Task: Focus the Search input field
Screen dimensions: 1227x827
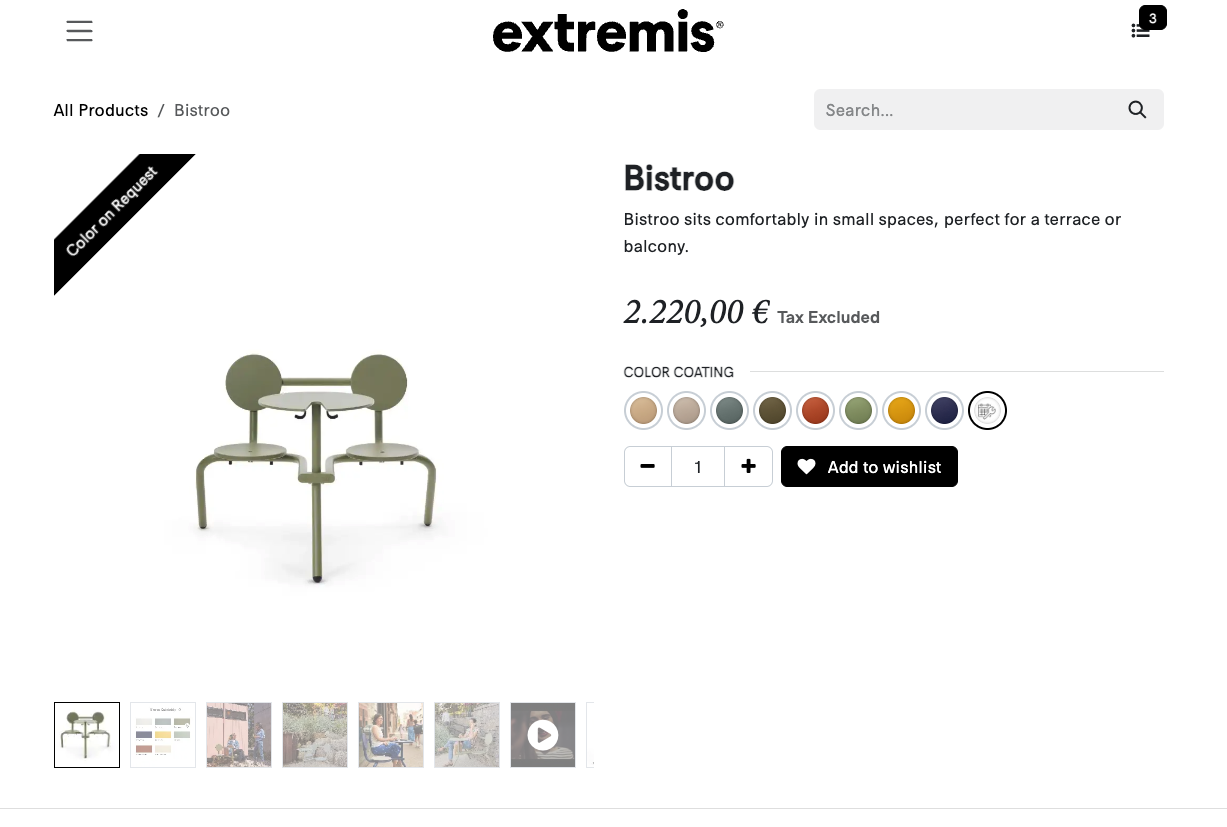Action: 965,110
